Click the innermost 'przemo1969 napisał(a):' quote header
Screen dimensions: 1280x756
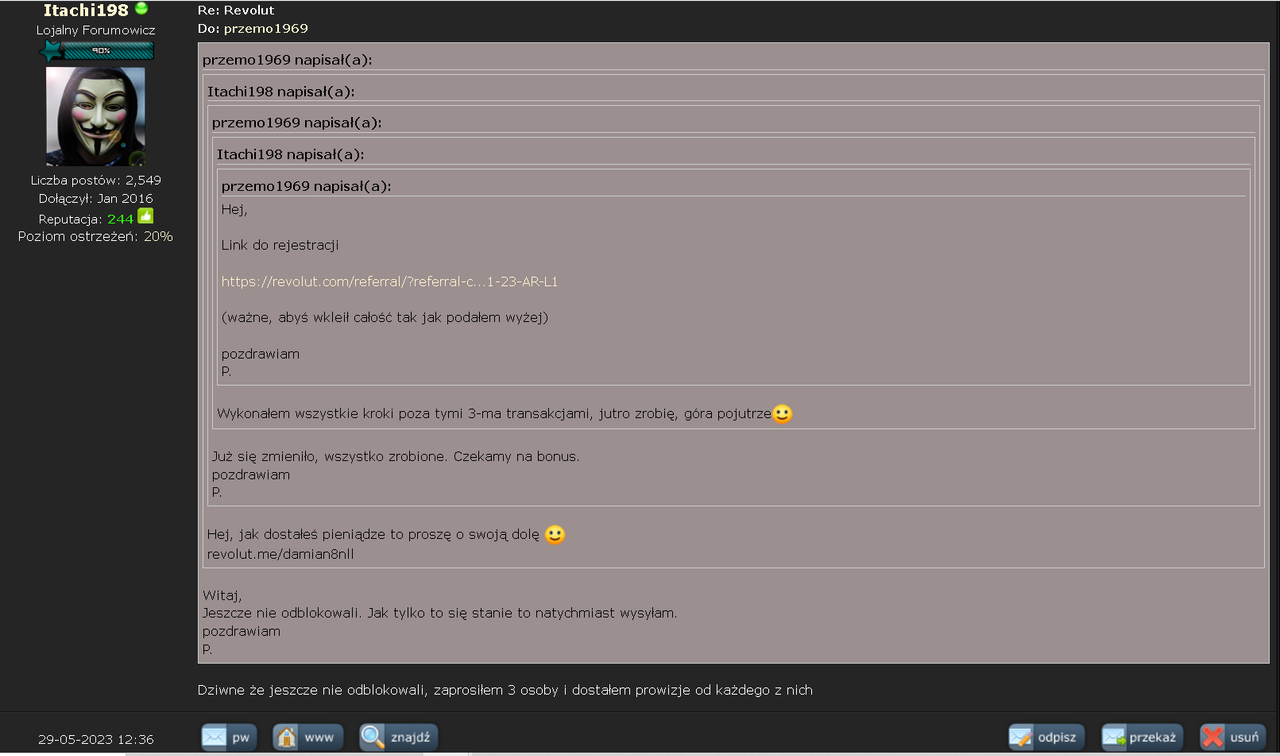point(306,186)
